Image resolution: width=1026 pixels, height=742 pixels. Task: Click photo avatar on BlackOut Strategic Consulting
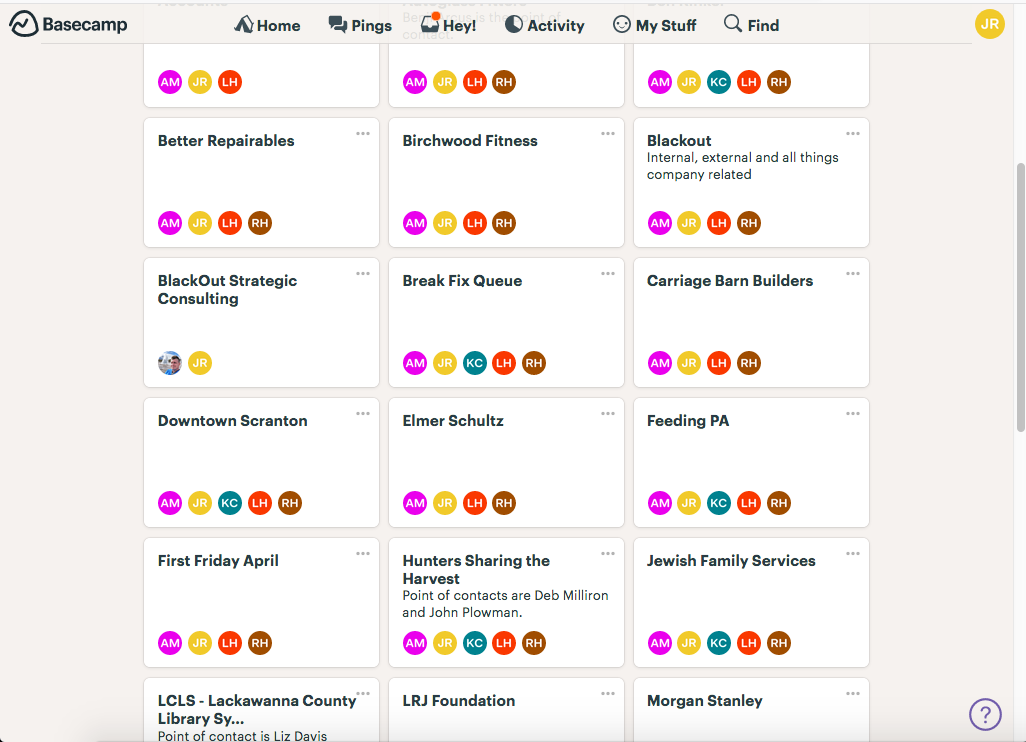[x=170, y=363]
